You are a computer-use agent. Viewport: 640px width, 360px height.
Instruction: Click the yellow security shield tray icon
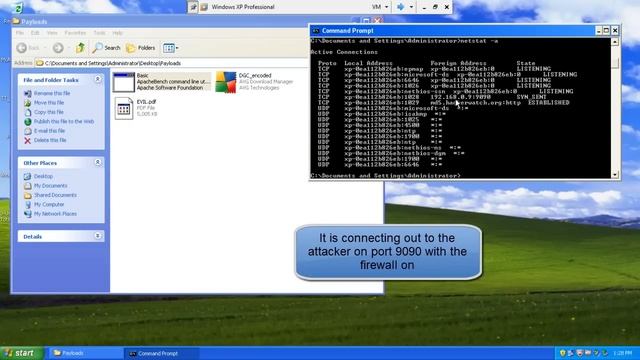pyautogui.click(x=562, y=353)
